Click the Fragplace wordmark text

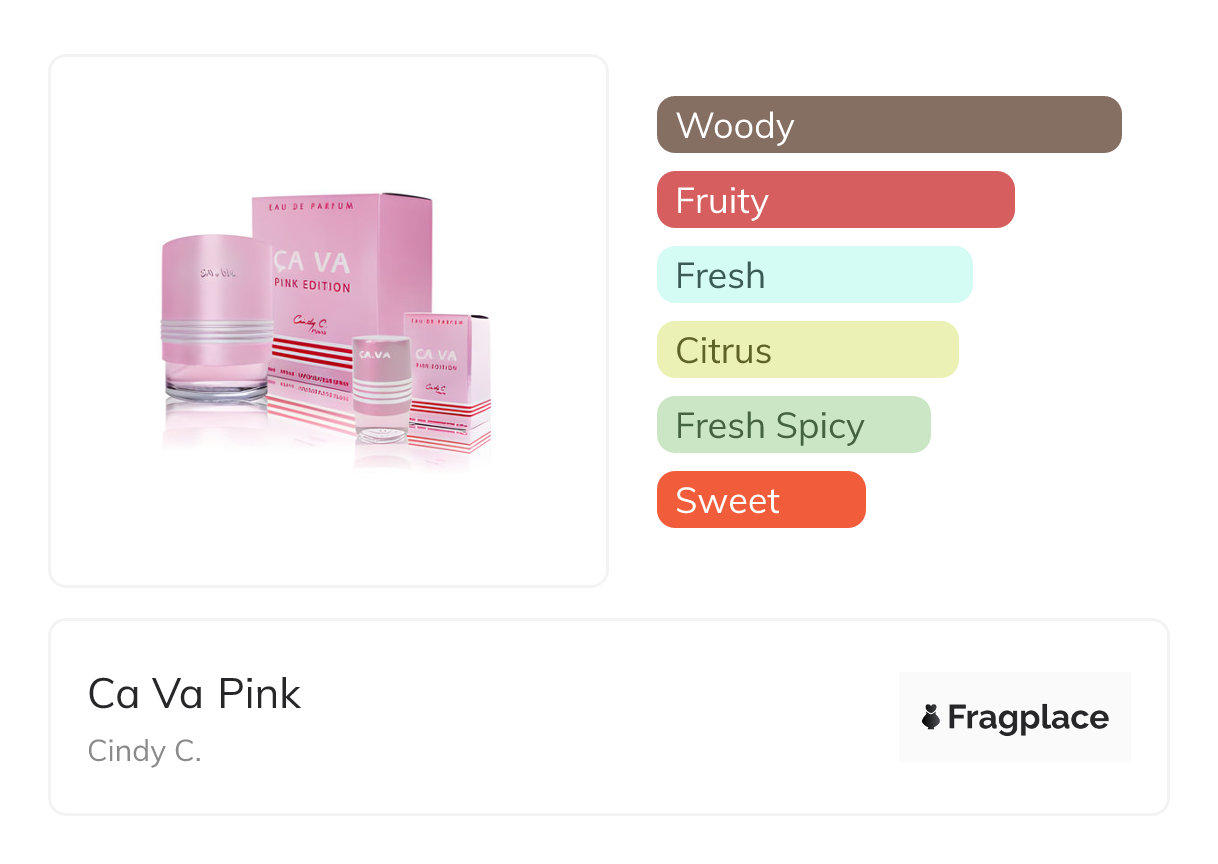[1028, 718]
